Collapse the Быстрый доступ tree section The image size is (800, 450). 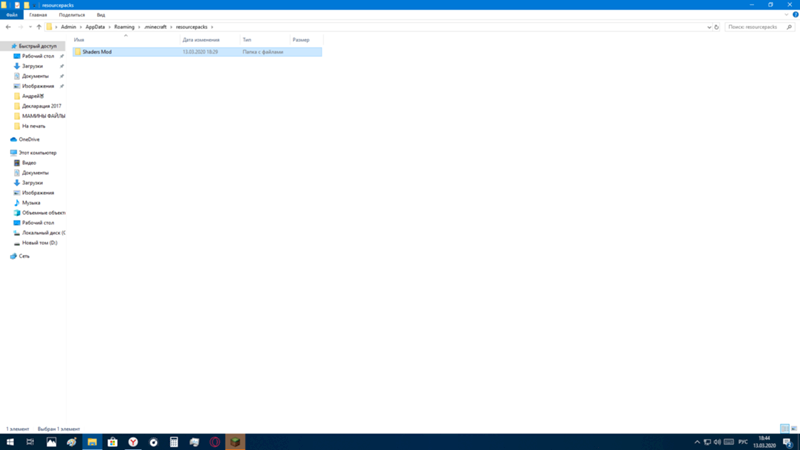pos(4,46)
